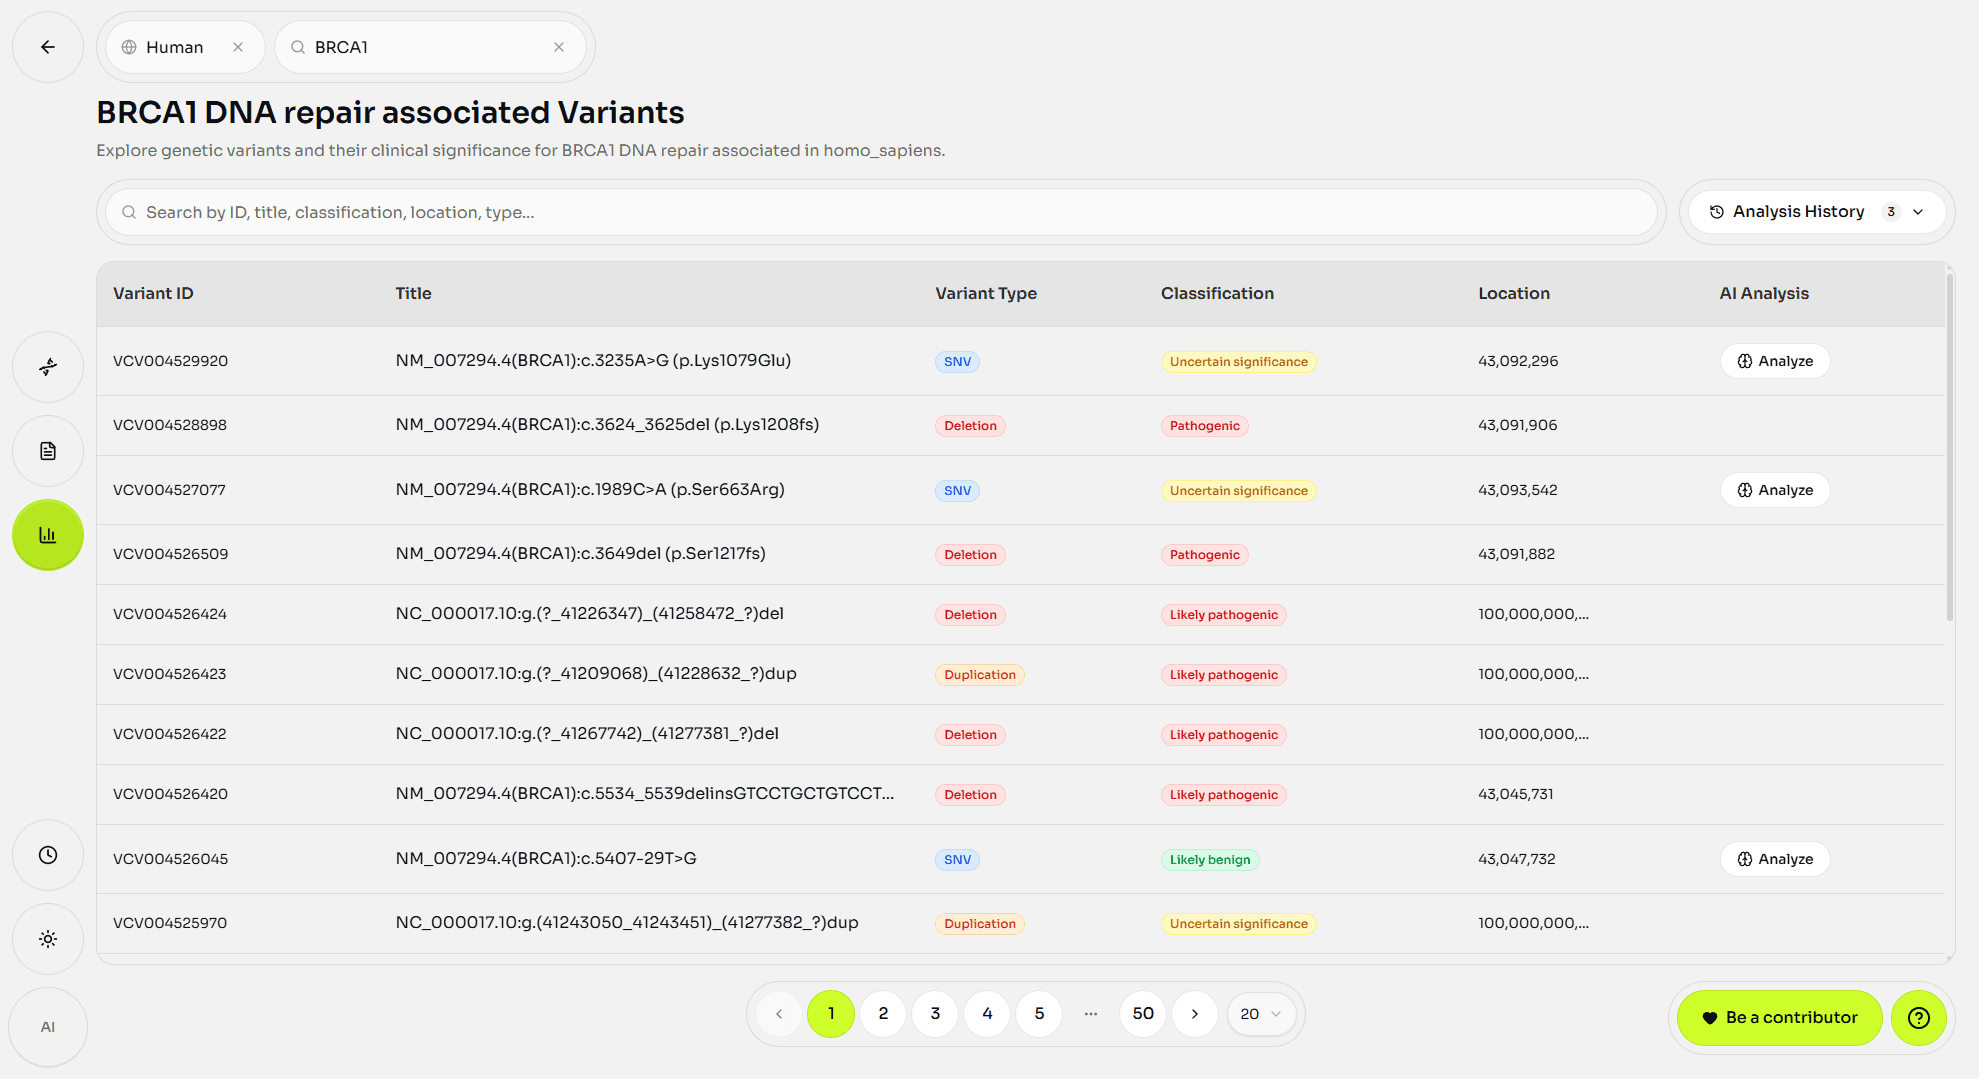
Task: Select the bar chart sidebar icon
Action: click(x=48, y=535)
